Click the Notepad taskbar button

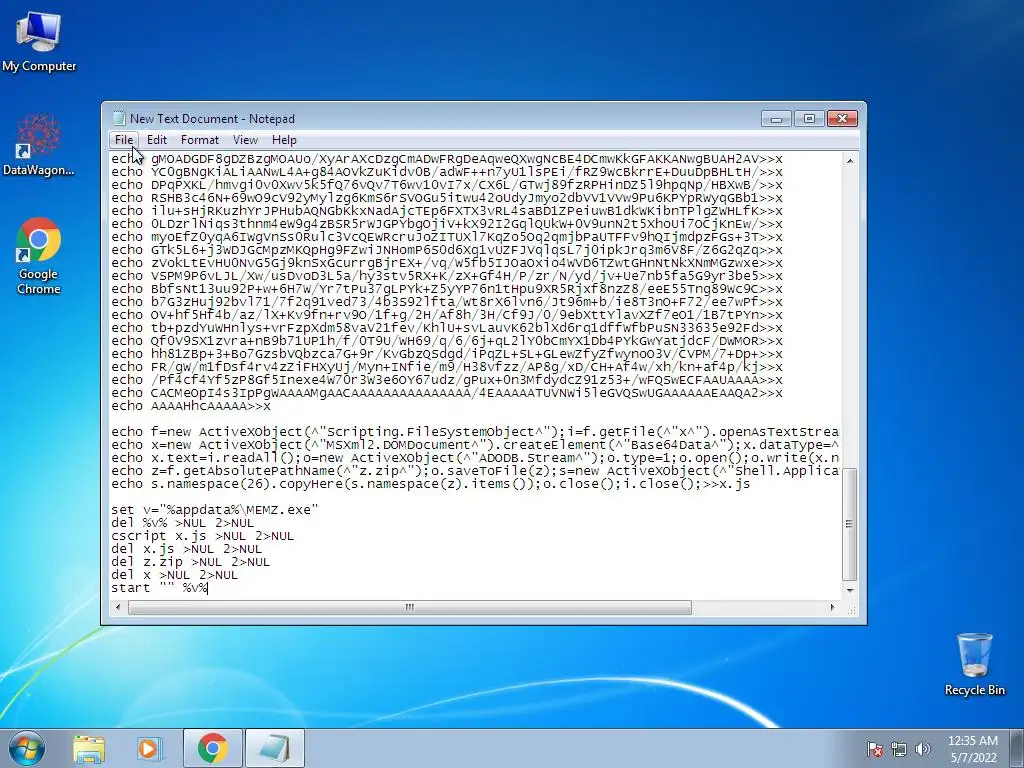coord(275,748)
